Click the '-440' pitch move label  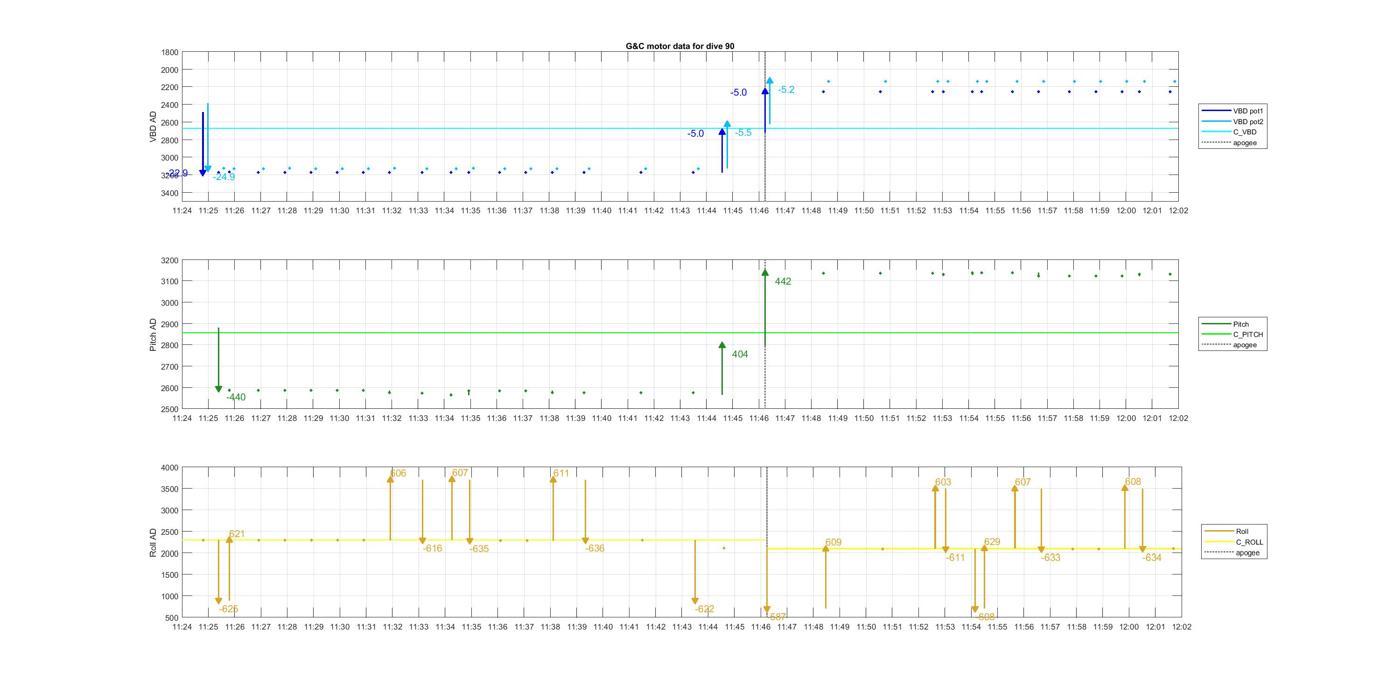click(236, 398)
